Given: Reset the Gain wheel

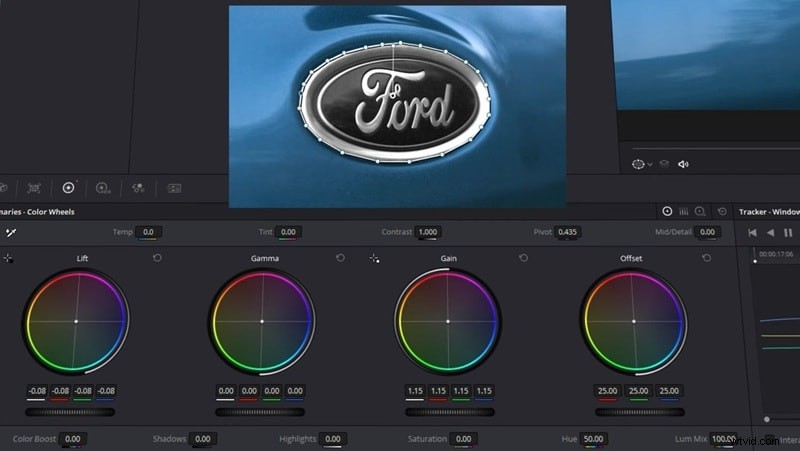Looking at the screenshot, I should (x=523, y=258).
